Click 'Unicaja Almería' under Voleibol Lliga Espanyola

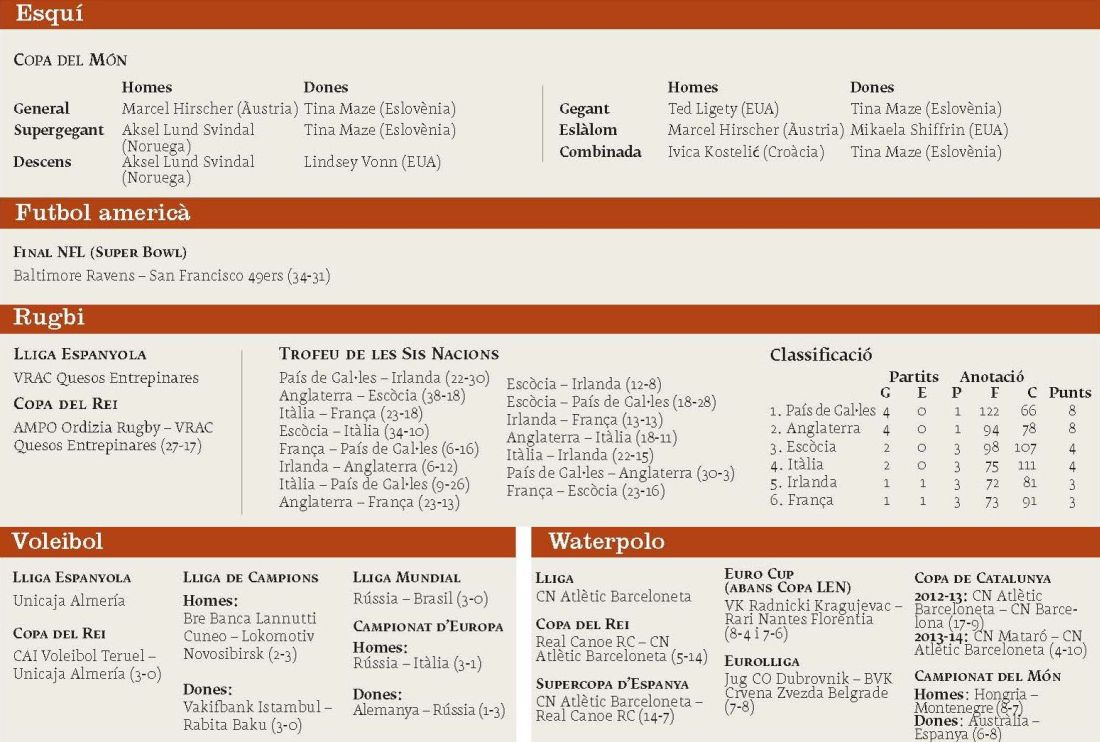69,601
